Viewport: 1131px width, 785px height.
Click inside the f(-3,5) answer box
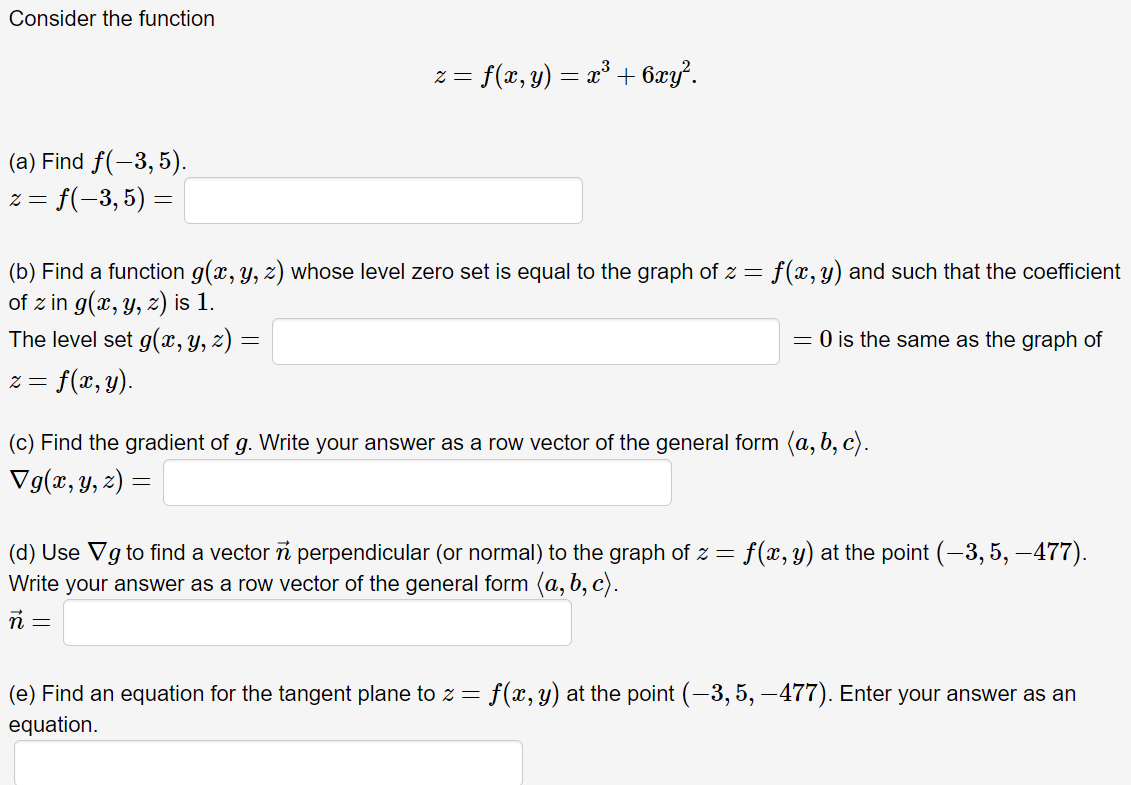point(383,200)
